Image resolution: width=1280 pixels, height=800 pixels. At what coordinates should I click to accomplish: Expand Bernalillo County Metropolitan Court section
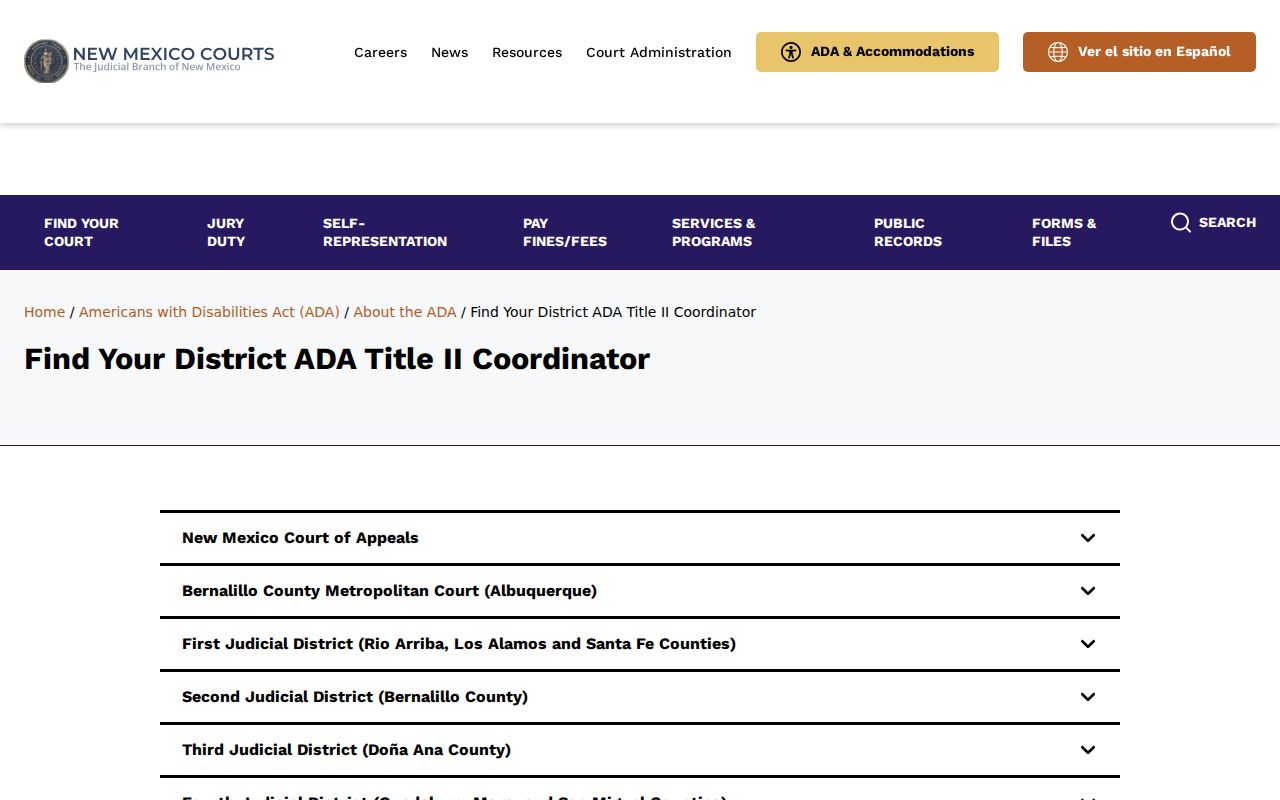click(x=640, y=591)
